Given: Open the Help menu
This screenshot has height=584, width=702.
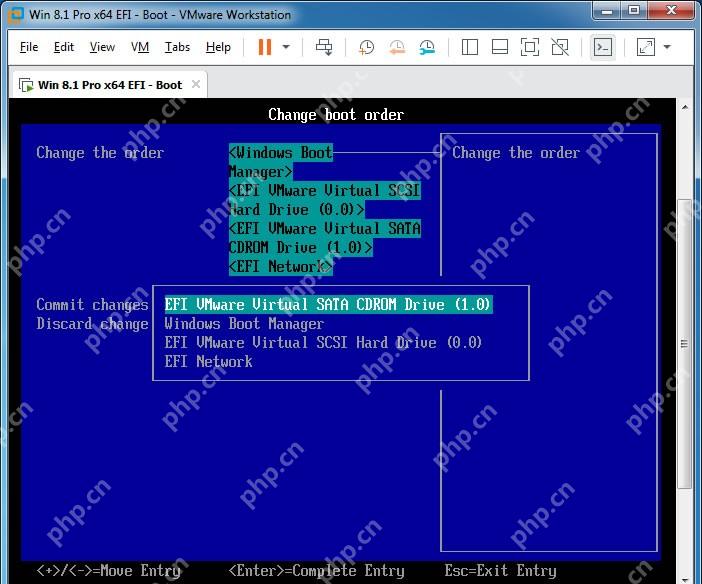Looking at the screenshot, I should click(218, 47).
